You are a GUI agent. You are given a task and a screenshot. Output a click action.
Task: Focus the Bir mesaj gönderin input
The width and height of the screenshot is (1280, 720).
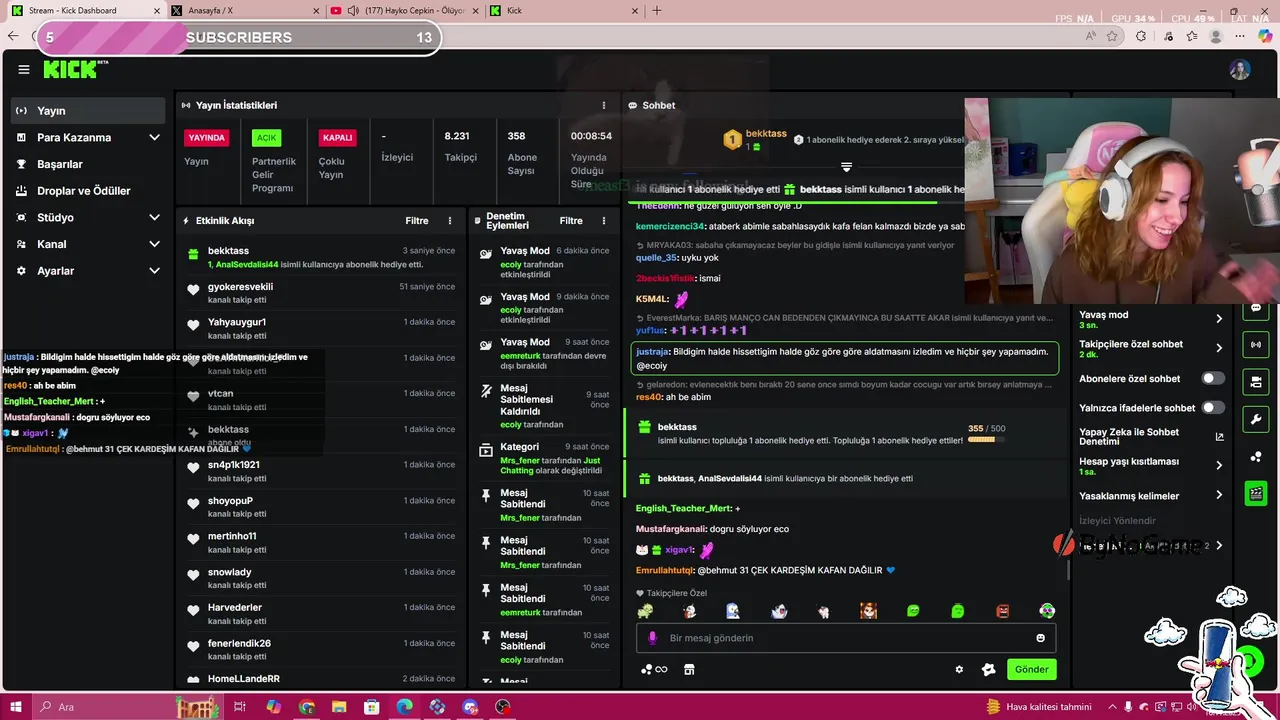point(846,638)
